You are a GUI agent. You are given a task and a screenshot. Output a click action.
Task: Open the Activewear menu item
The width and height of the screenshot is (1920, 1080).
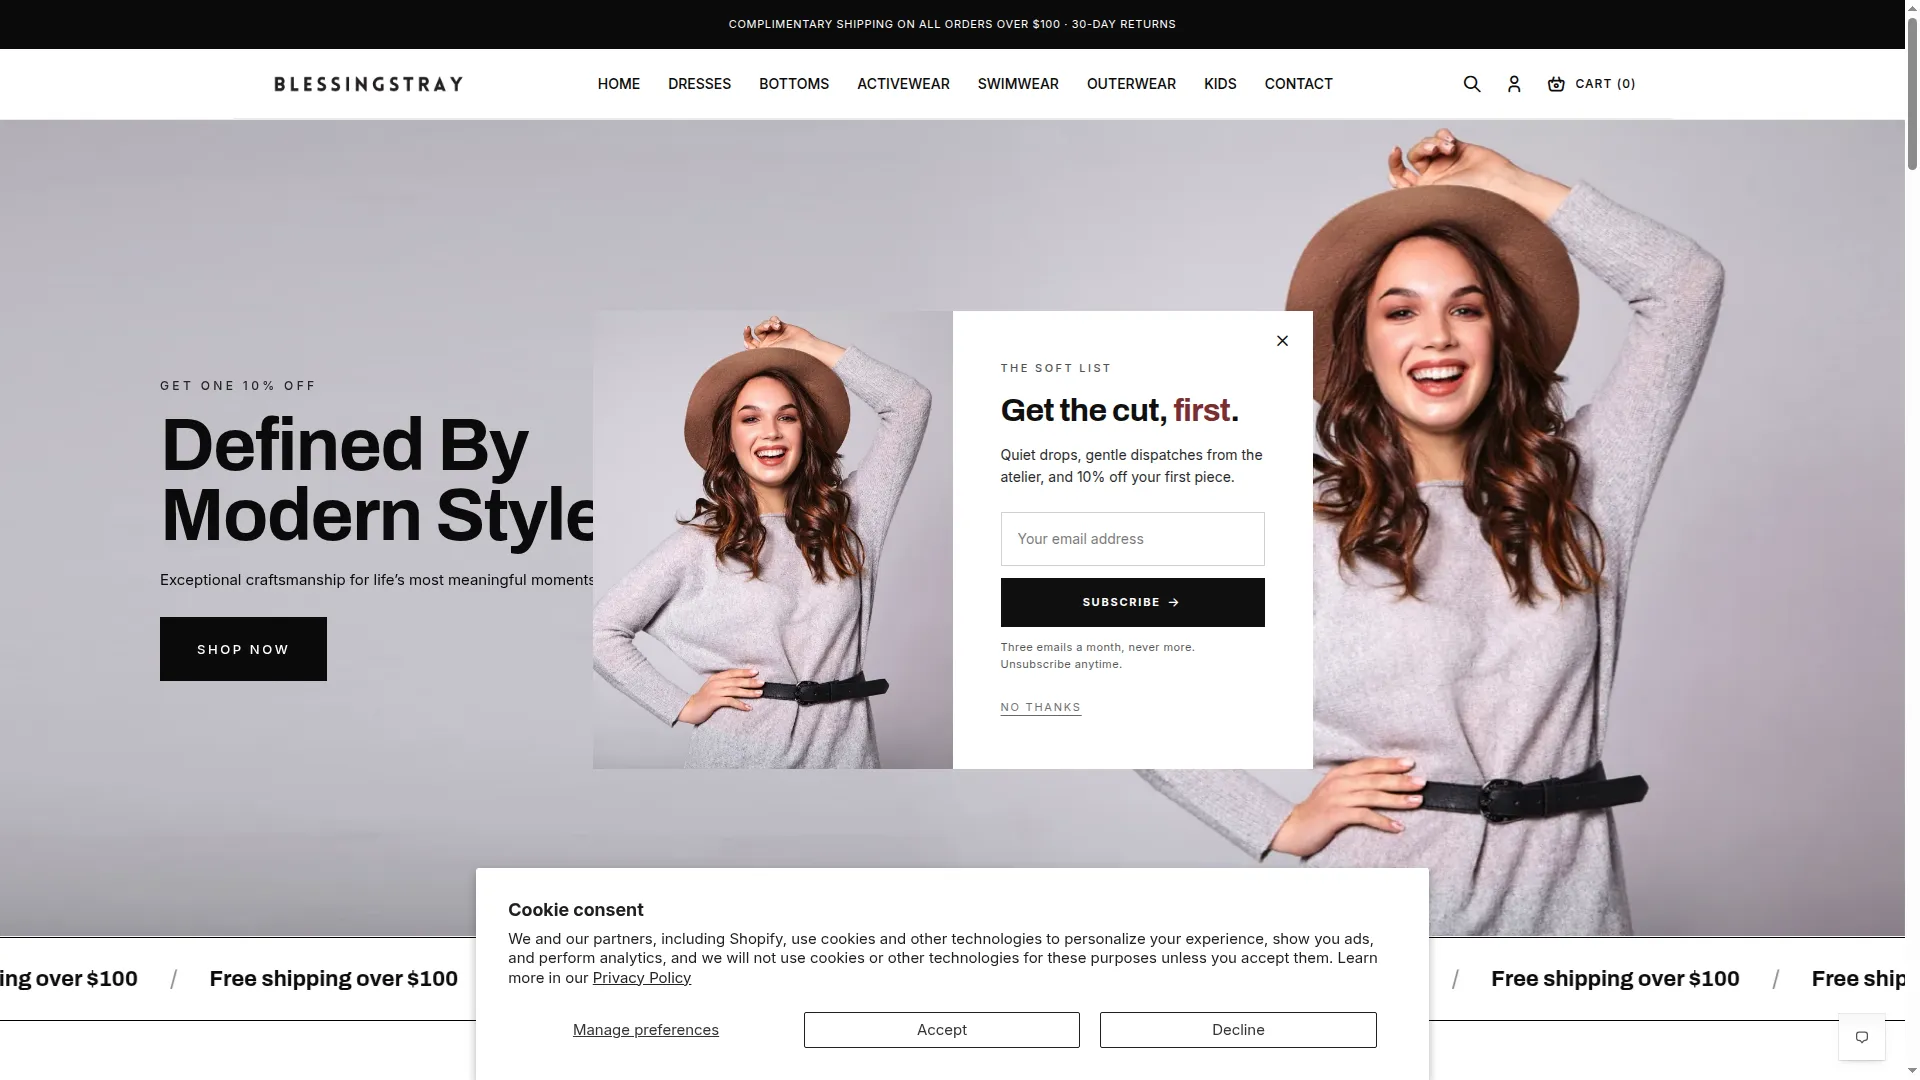tap(903, 84)
